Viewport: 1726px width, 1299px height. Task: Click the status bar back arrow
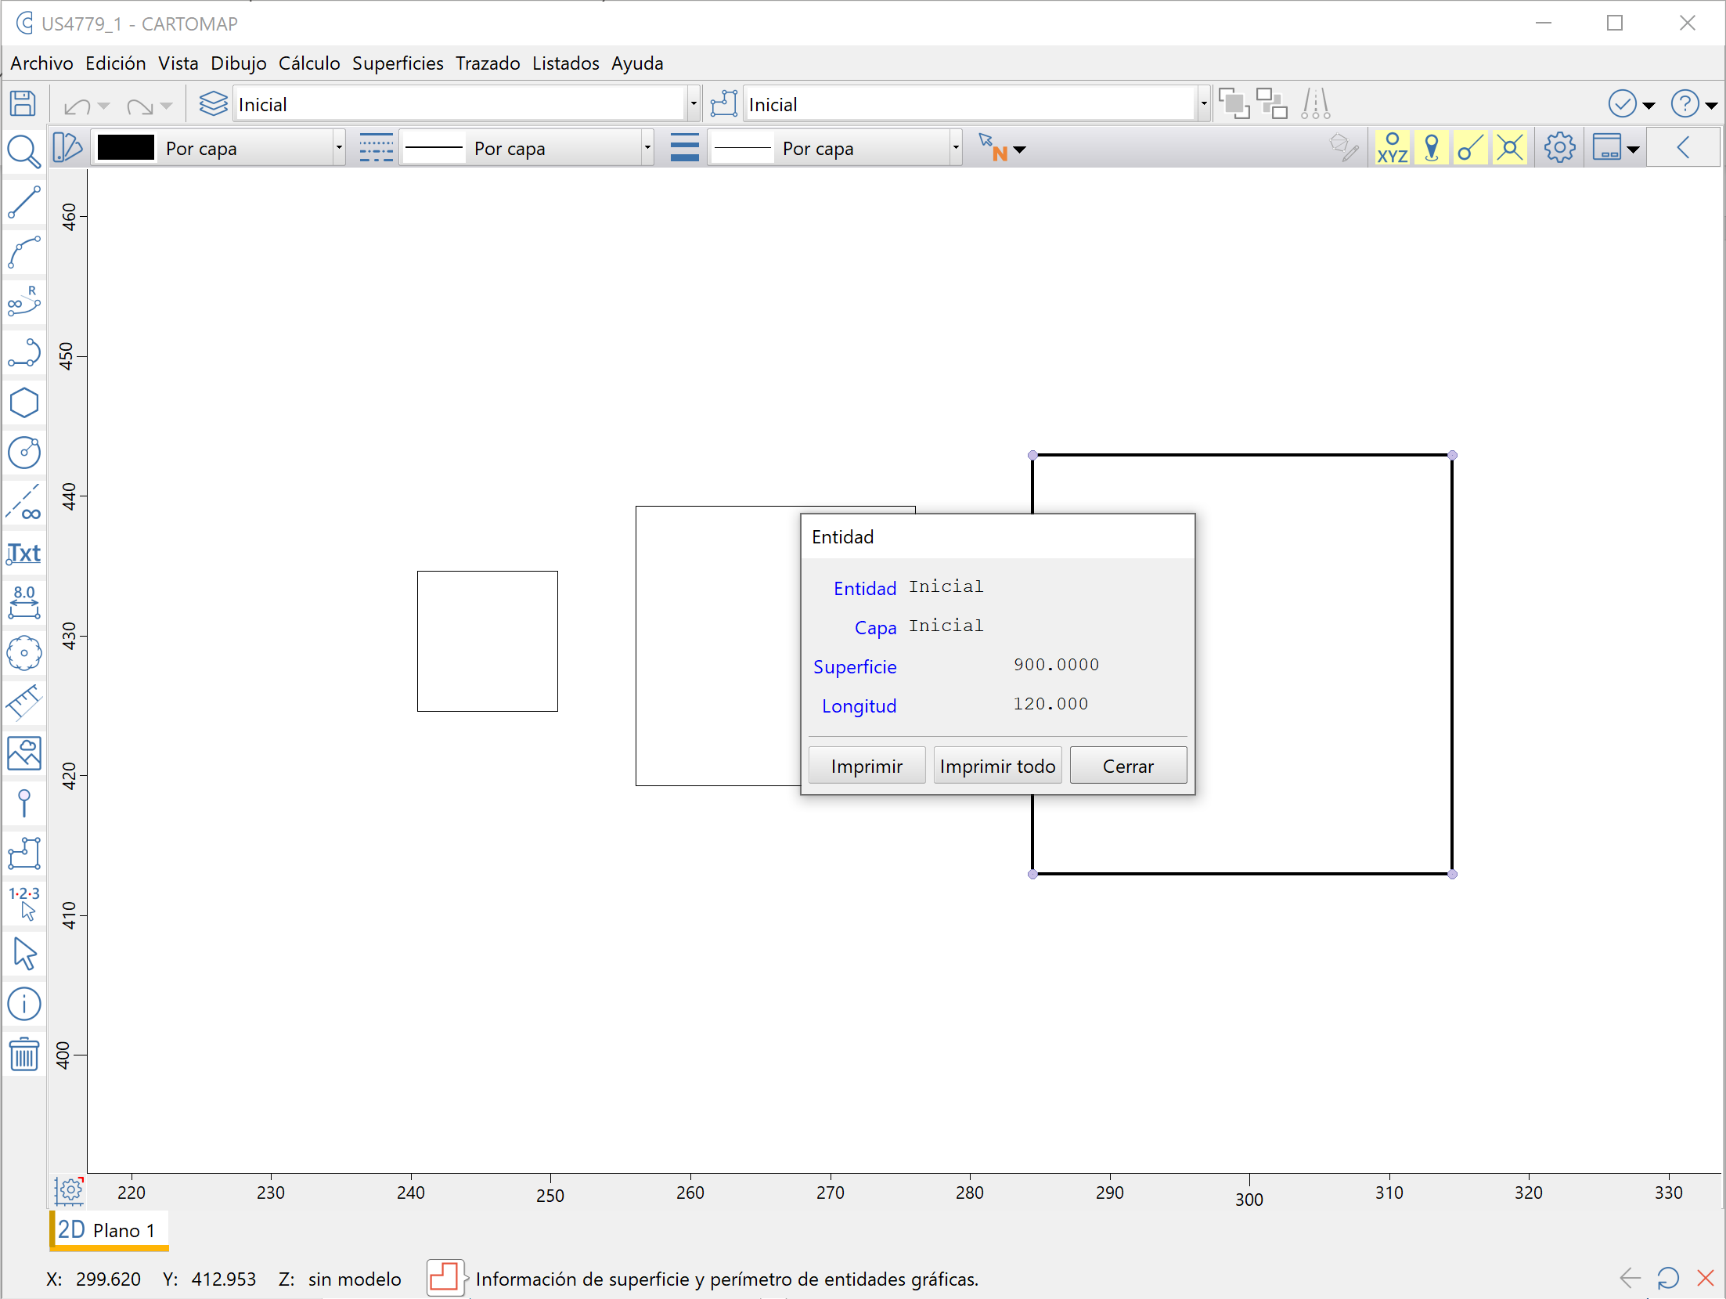click(x=1630, y=1277)
